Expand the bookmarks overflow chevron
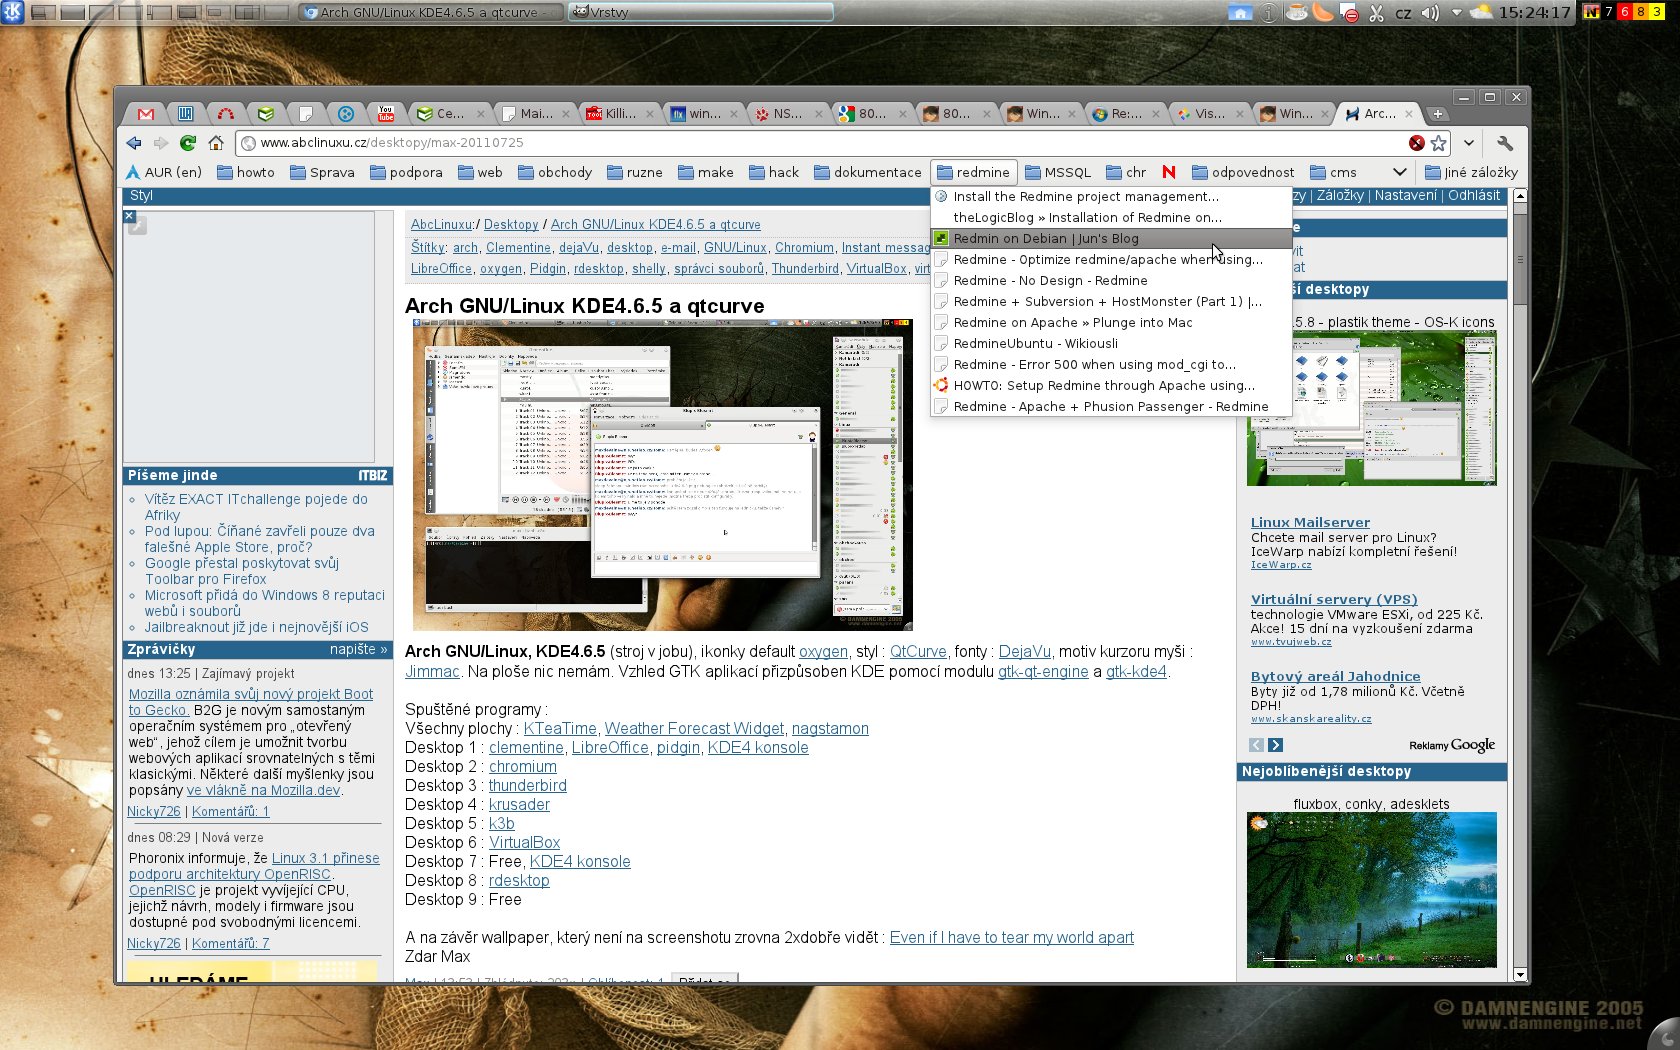This screenshot has height=1050, width=1680. pos(1399,172)
